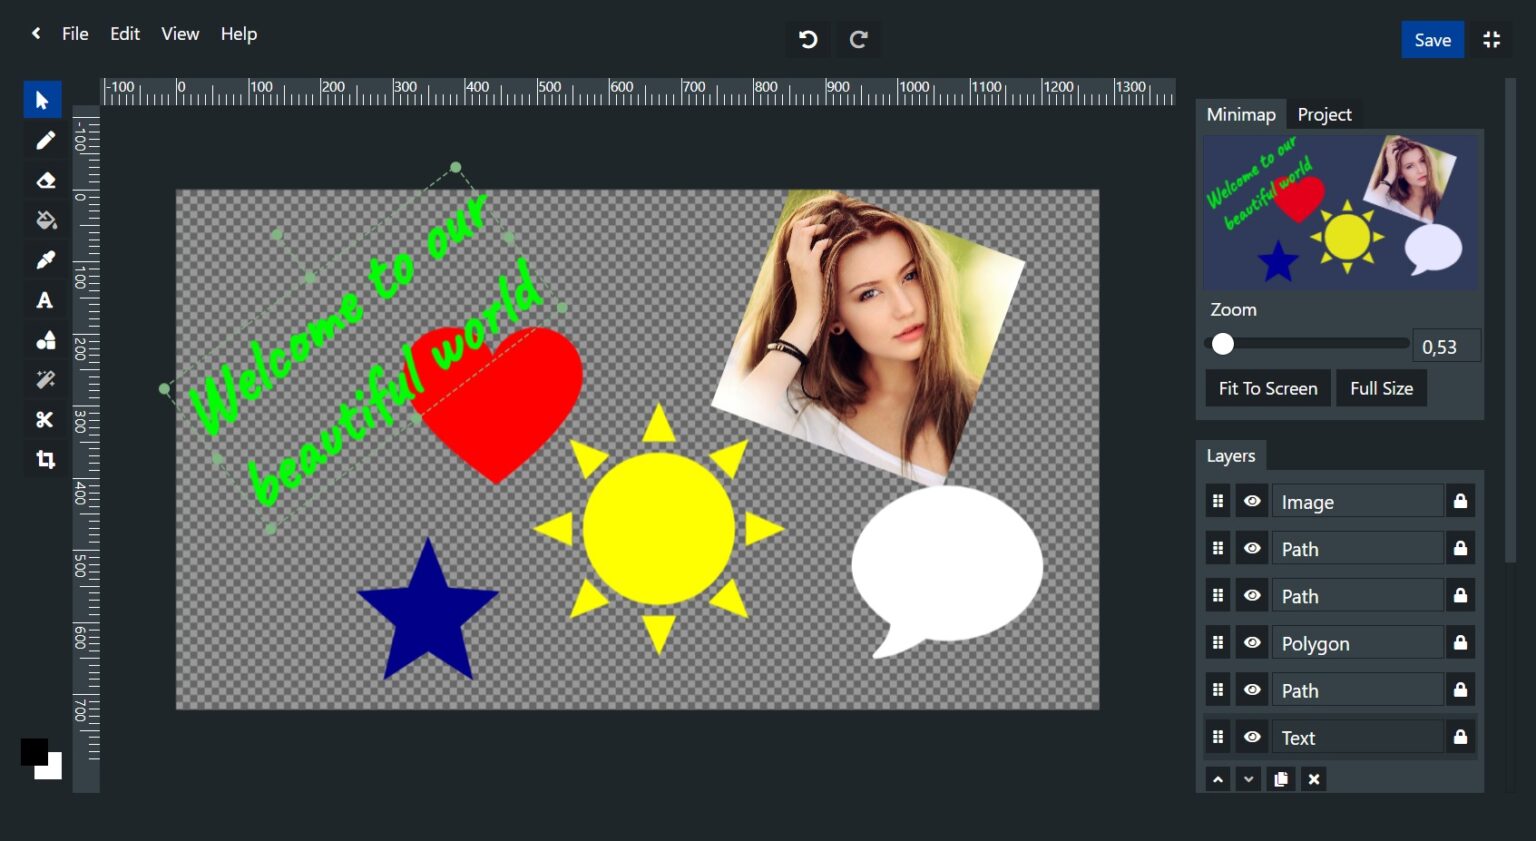Activate the Eyedropper color picker tool
The height and width of the screenshot is (841, 1536).
pos(44,261)
